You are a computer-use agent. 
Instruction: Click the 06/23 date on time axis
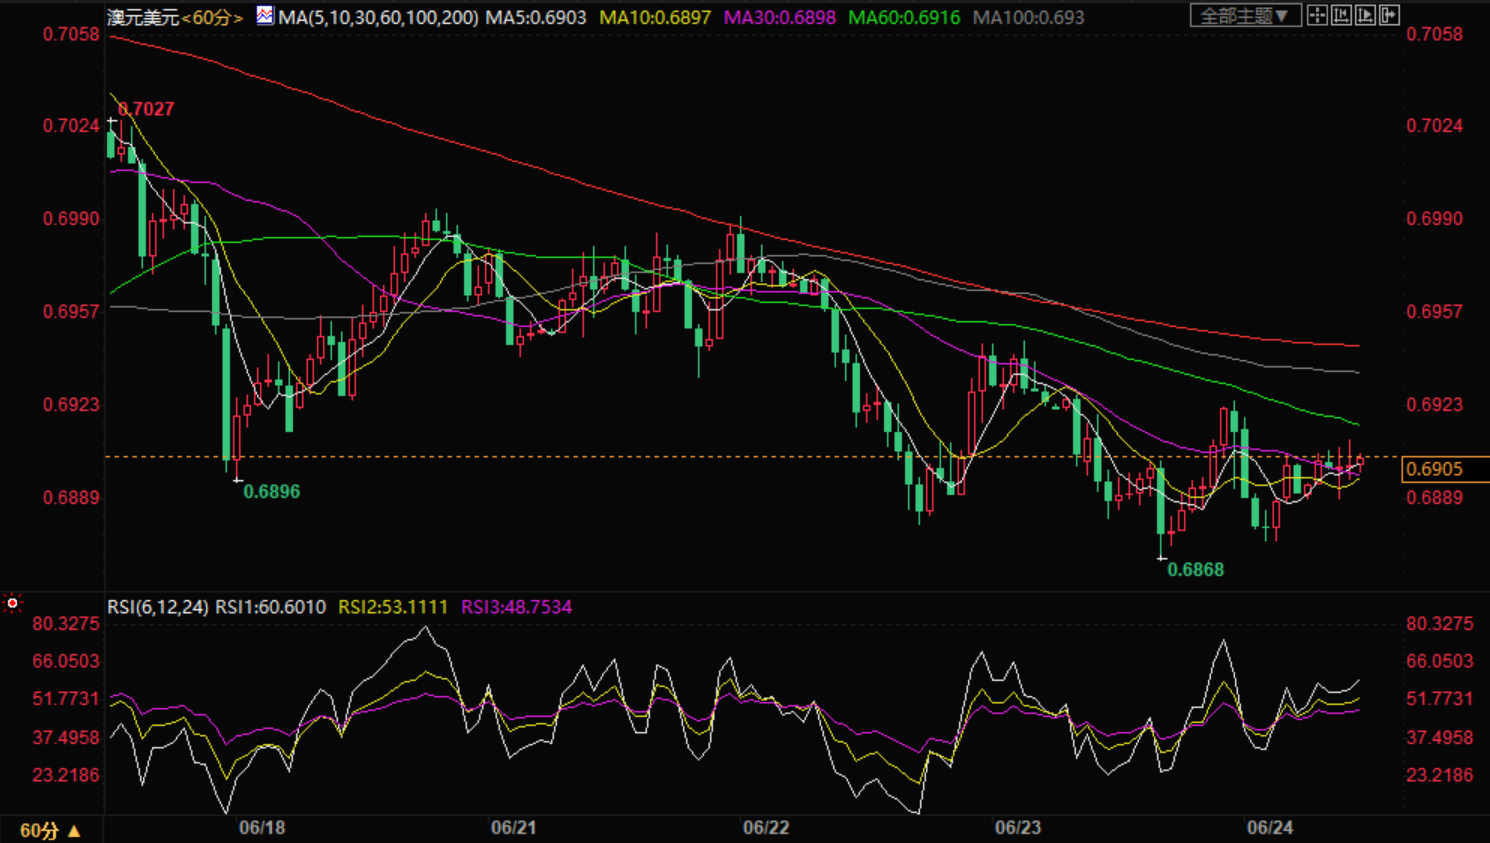1018,828
